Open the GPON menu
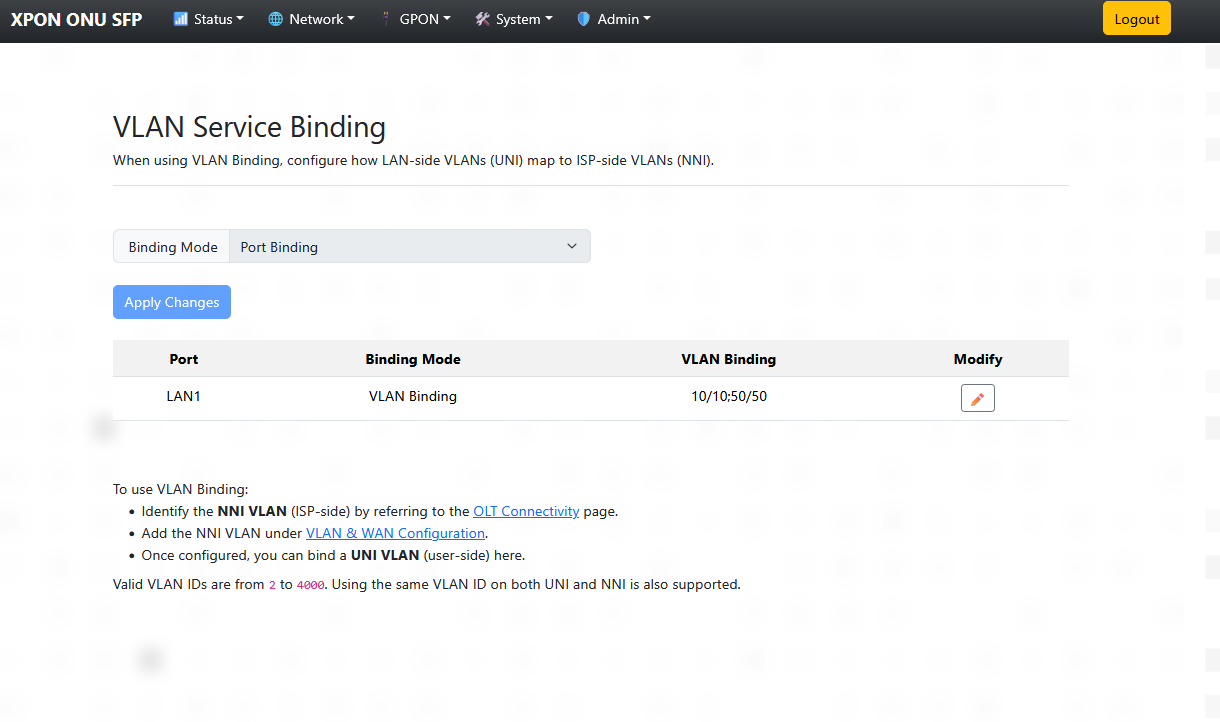 tap(416, 19)
